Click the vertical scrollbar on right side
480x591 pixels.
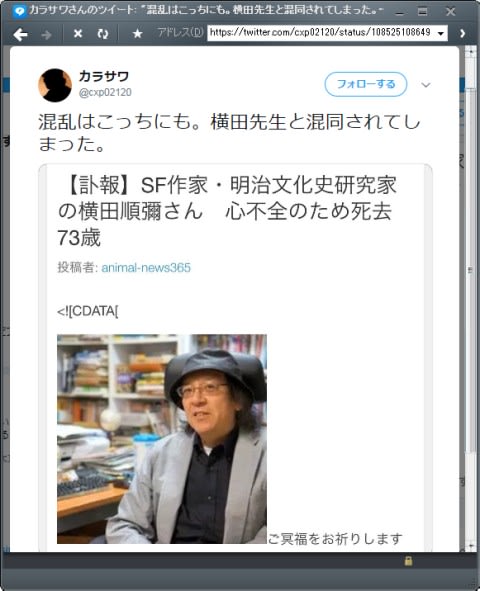(471, 298)
